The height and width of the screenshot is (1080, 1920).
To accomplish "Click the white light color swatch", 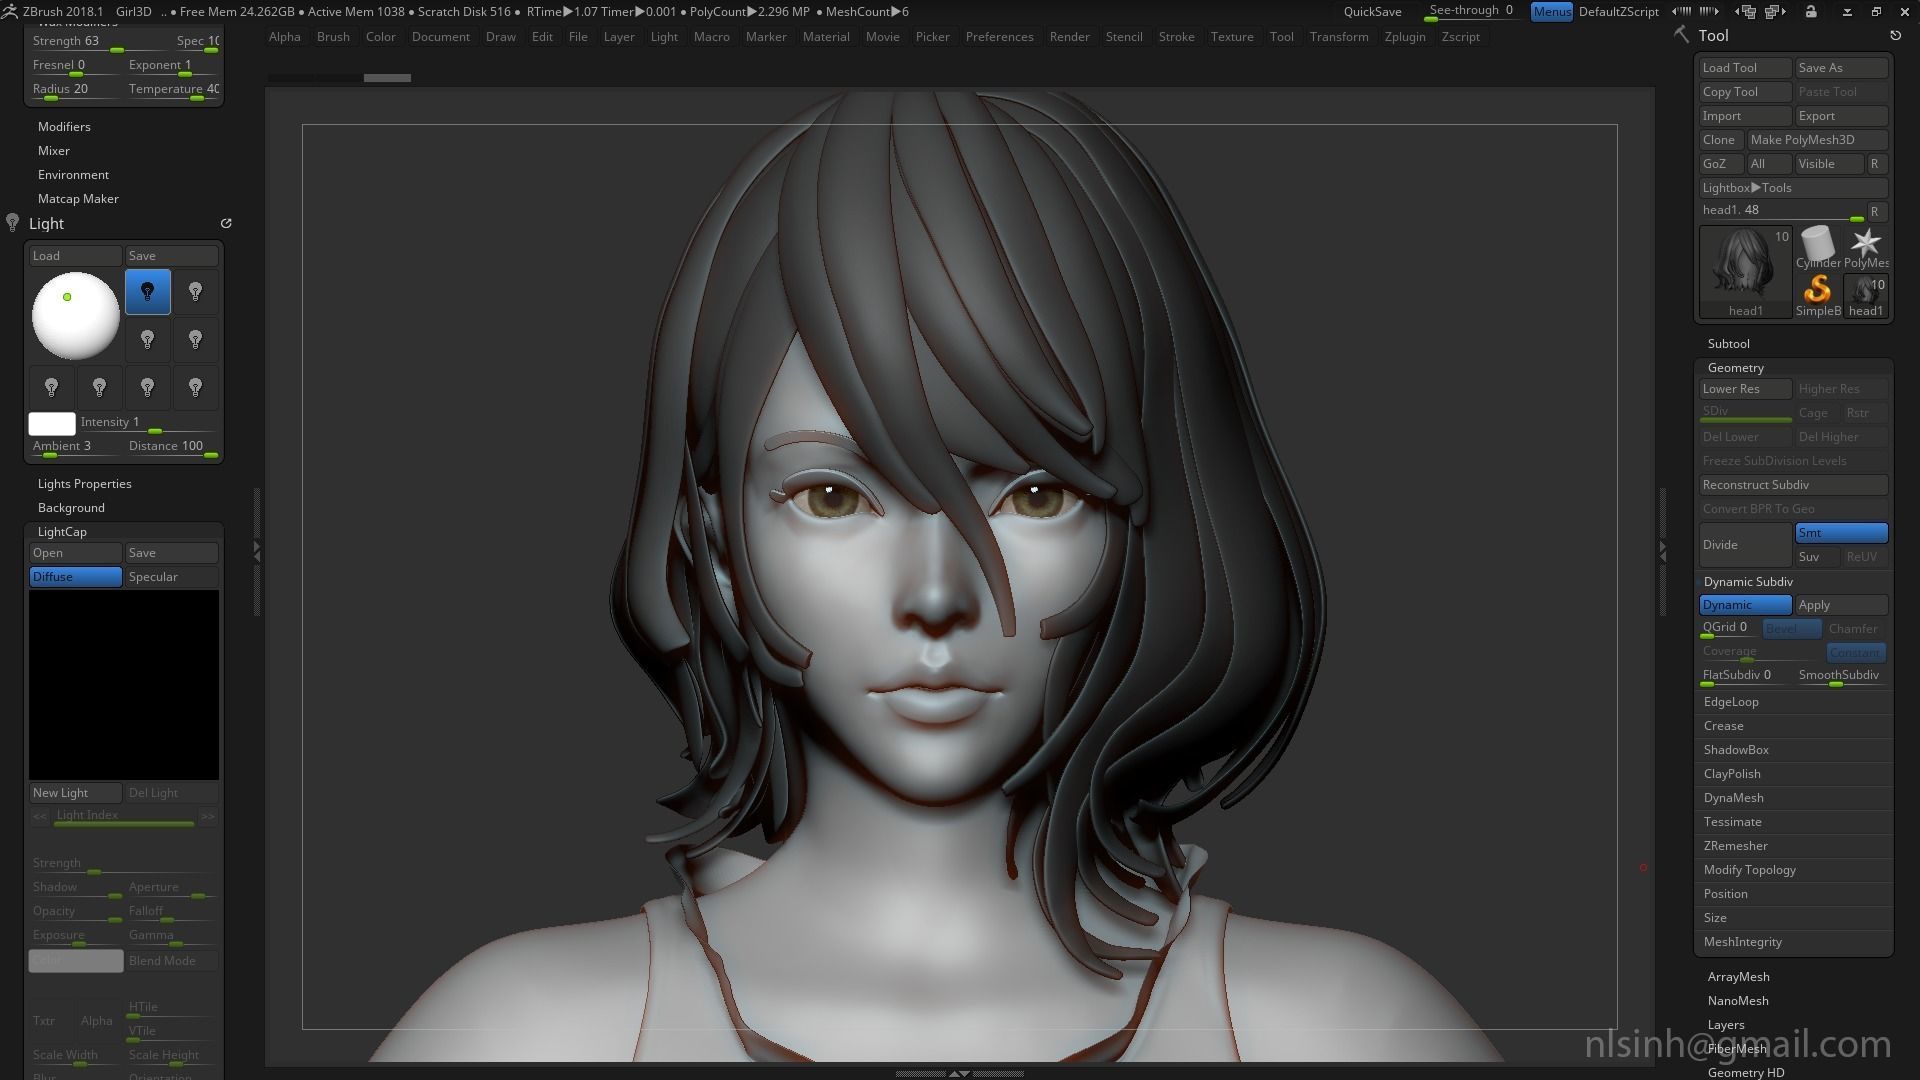I will tap(52, 424).
